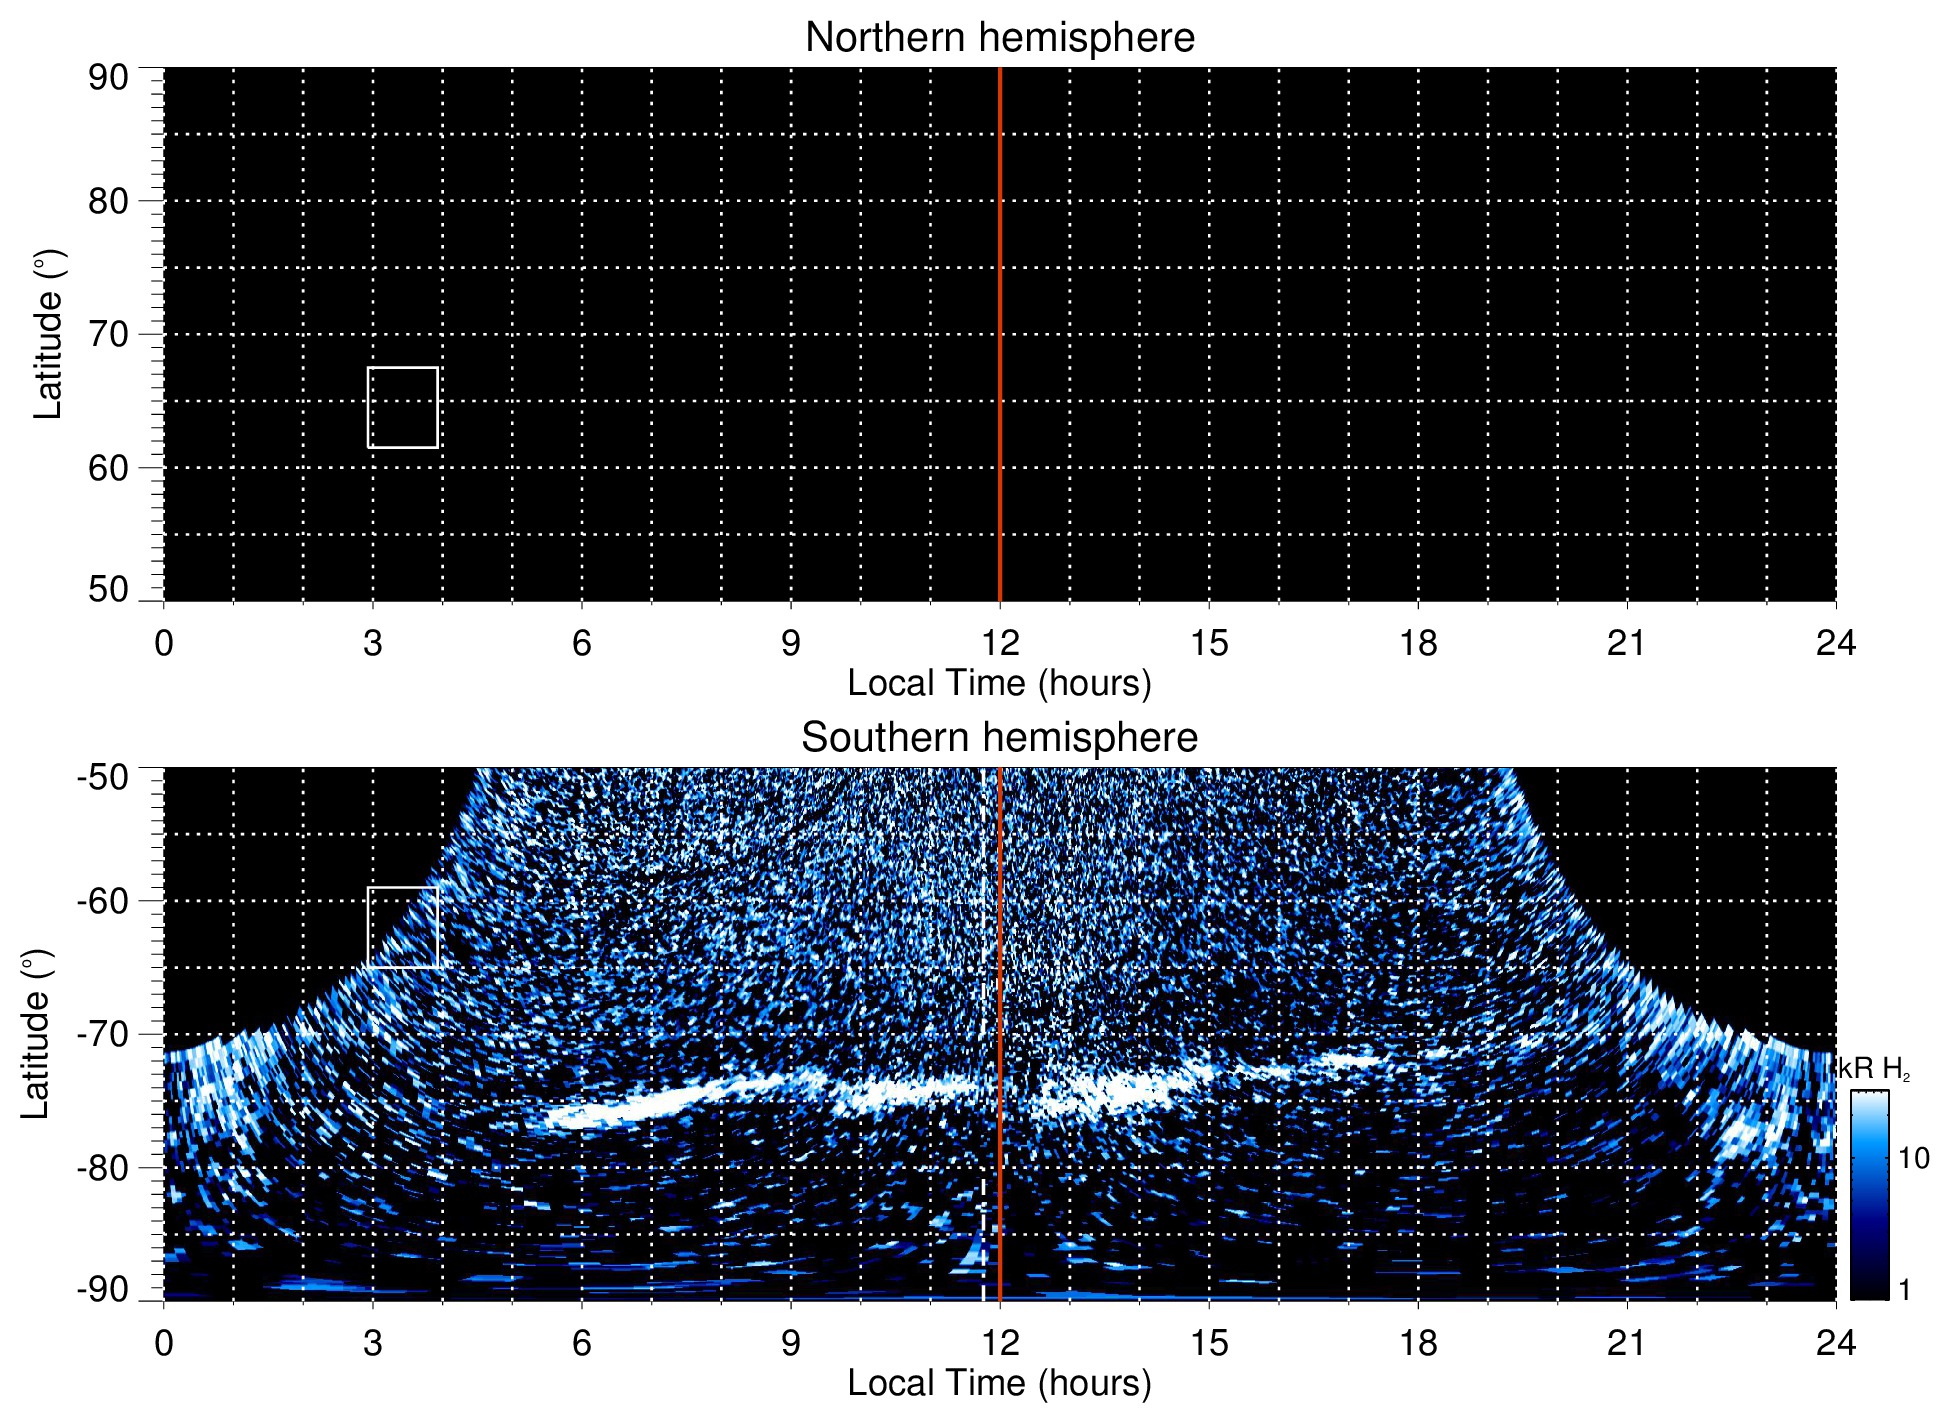
Task: Click the kR H2 colorbar gradient
Action: coord(1868,1195)
